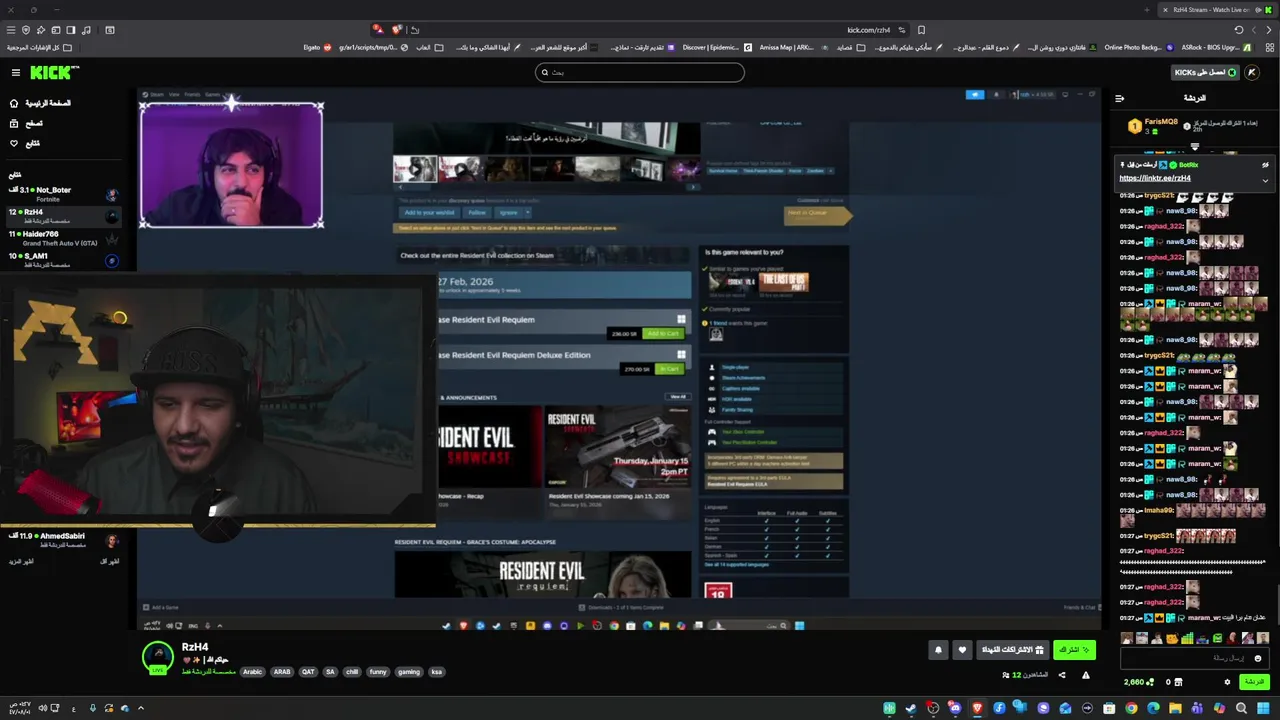Select the ARAB tag

pyautogui.click(x=282, y=672)
